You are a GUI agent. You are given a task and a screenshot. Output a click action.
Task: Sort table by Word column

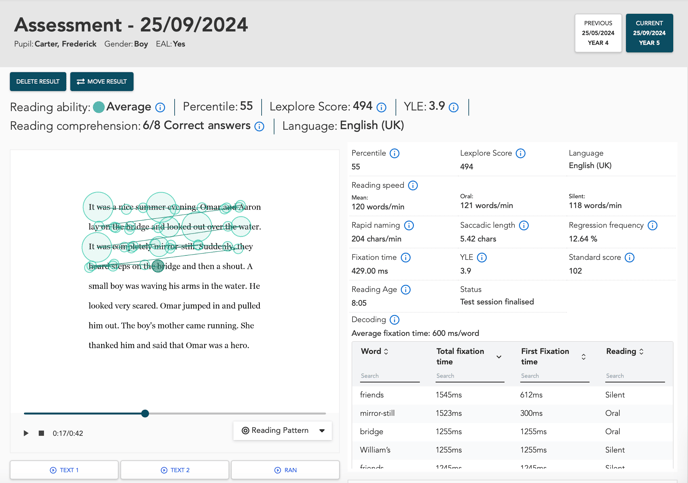(x=386, y=351)
